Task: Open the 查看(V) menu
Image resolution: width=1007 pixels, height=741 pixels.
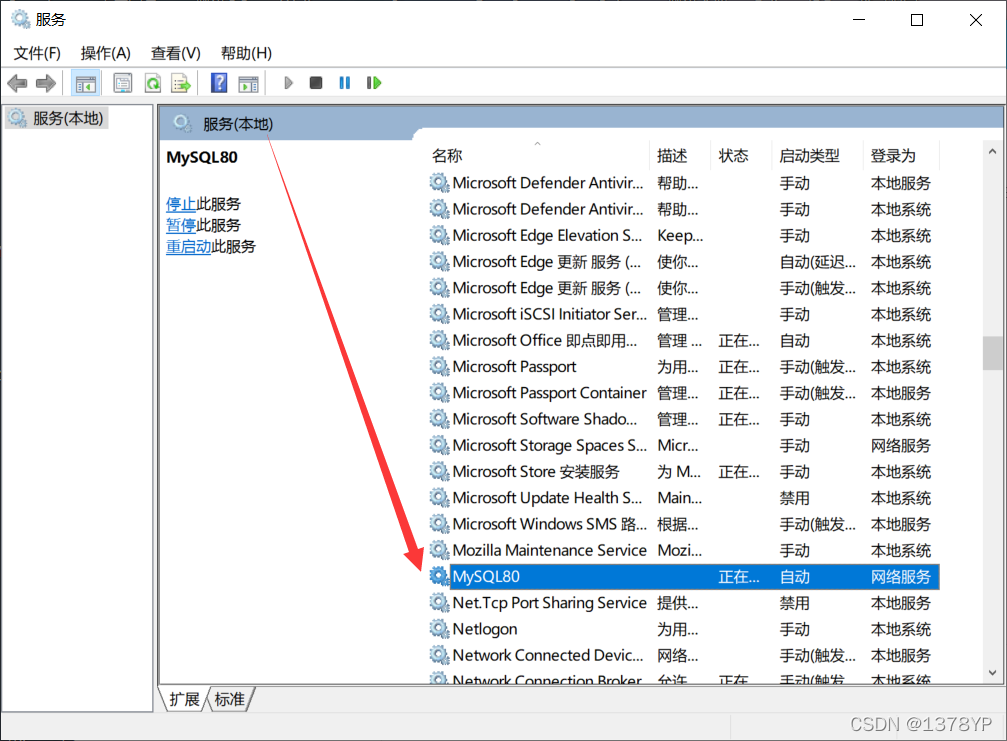Action: (x=175, y=53)
